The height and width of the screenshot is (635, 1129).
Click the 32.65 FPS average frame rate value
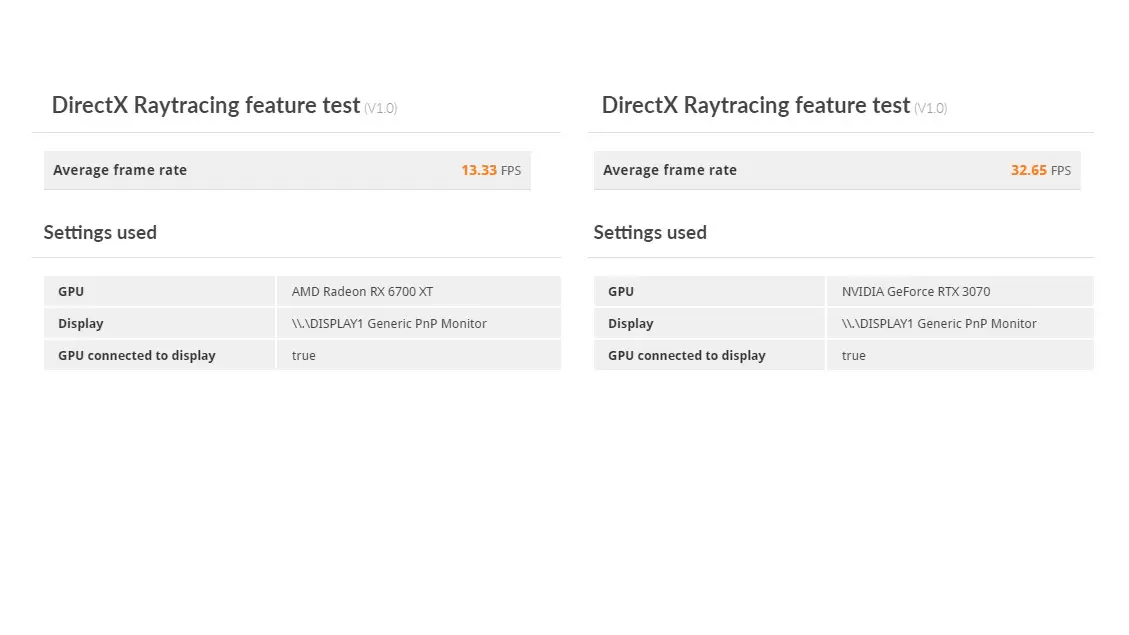click(1040, 170)
